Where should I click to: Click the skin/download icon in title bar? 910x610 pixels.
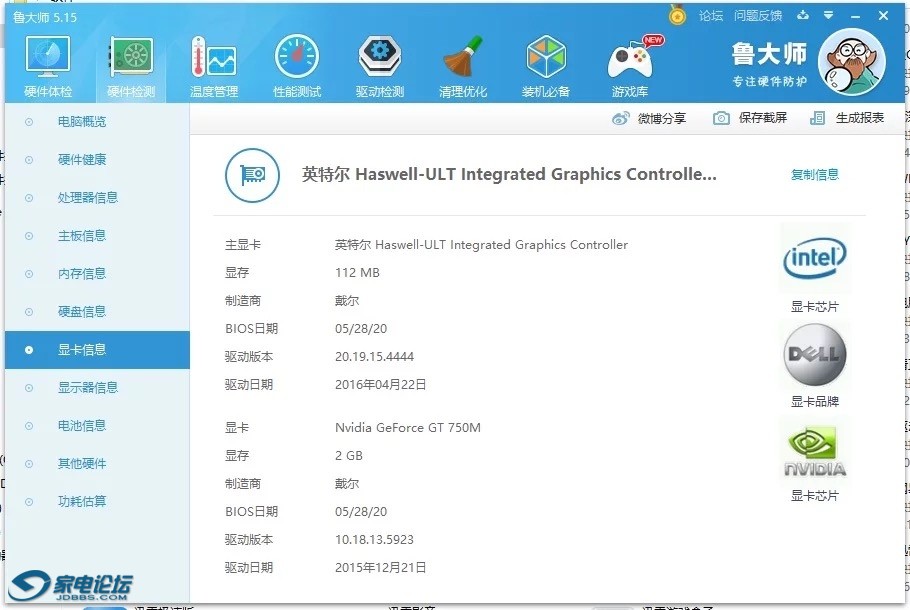(803, 15)
